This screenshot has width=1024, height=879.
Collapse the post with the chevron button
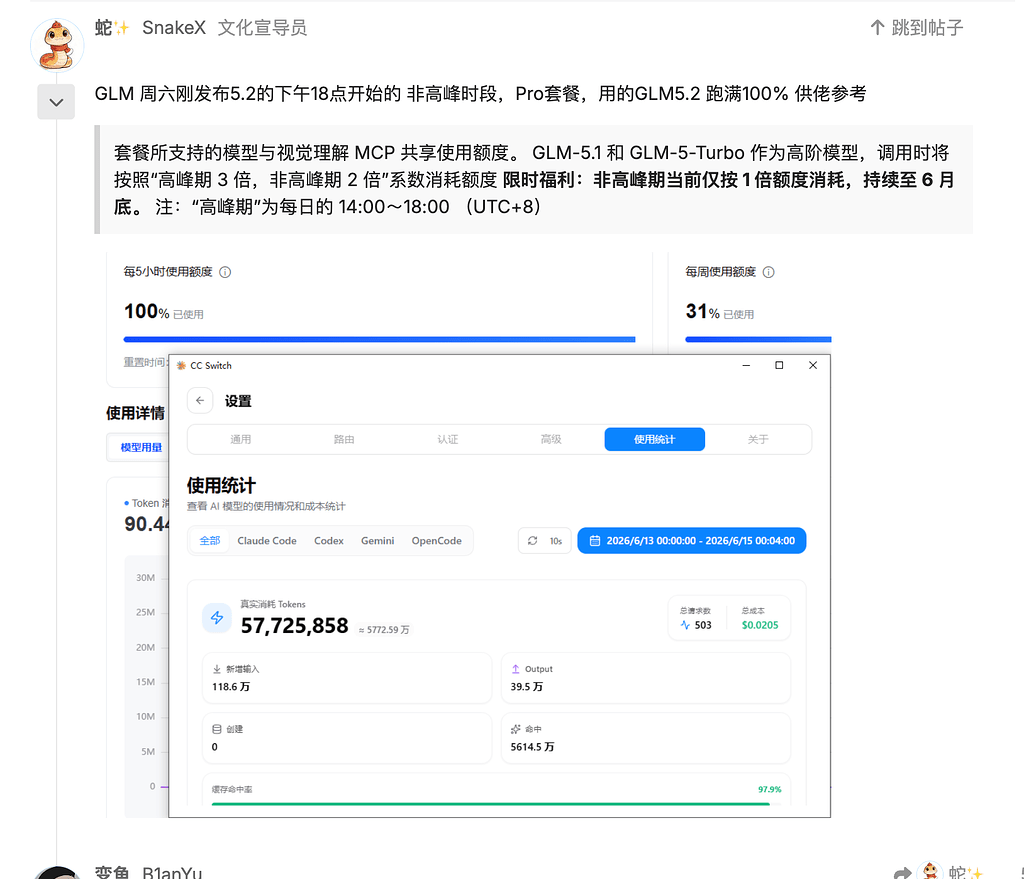(56, 102)
